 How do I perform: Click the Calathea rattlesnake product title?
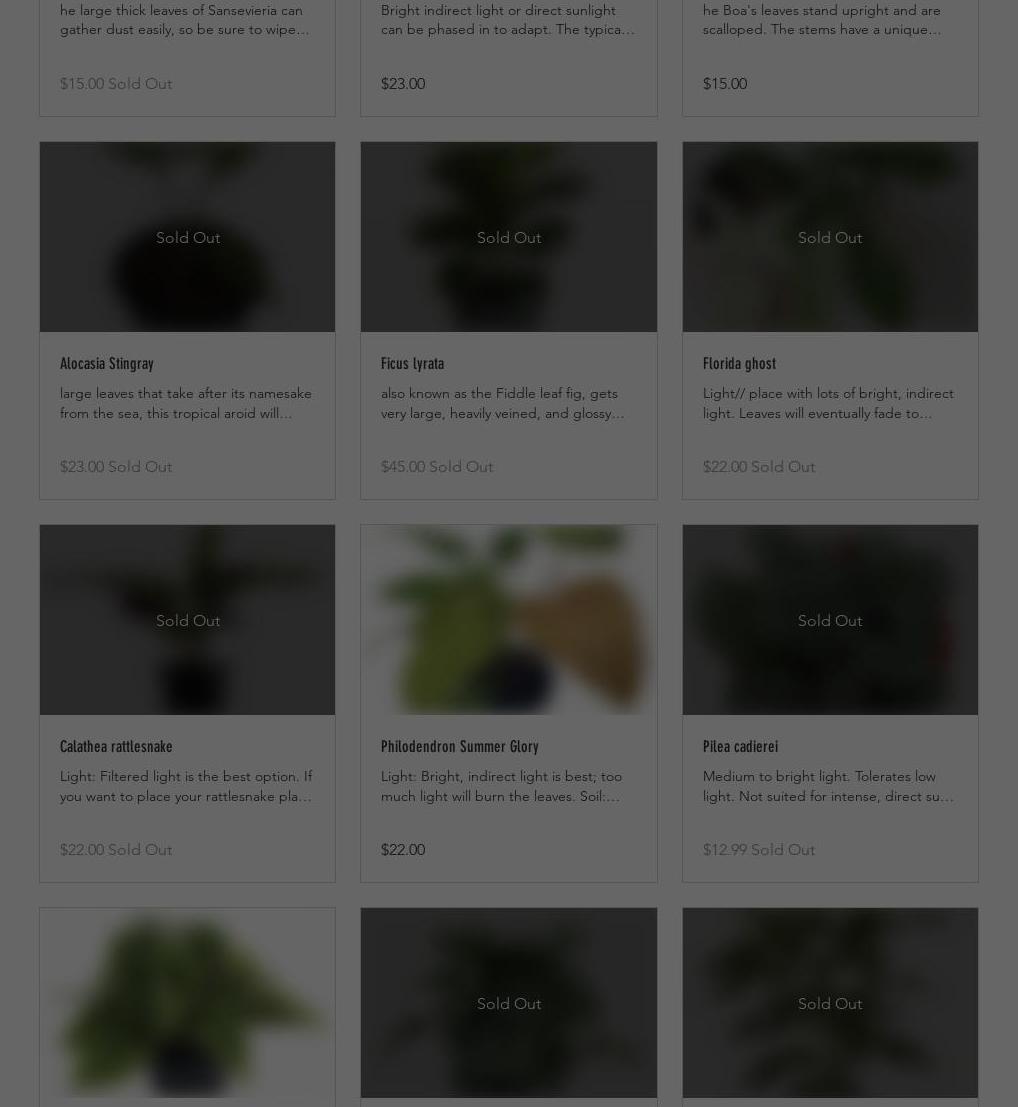[116, 746]
